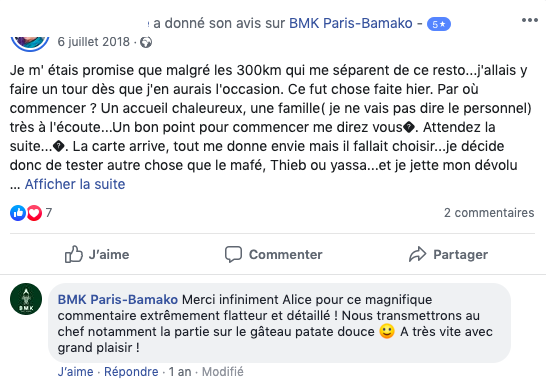The width and height of the screenshot is (546, 387).
Task: Click the thumbs-up icon beside J'aime
Action: (x=73, y=254)
